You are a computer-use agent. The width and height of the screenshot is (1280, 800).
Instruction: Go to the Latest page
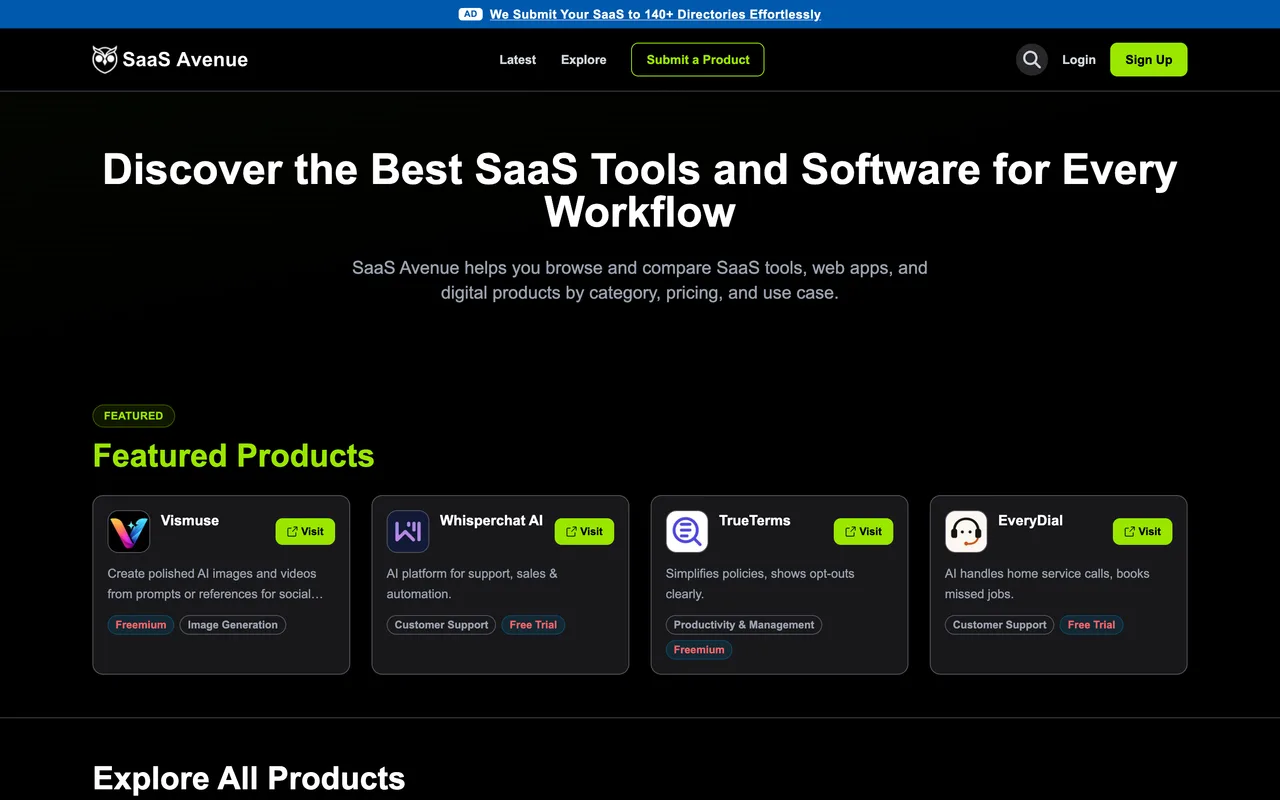pos(518,60)
